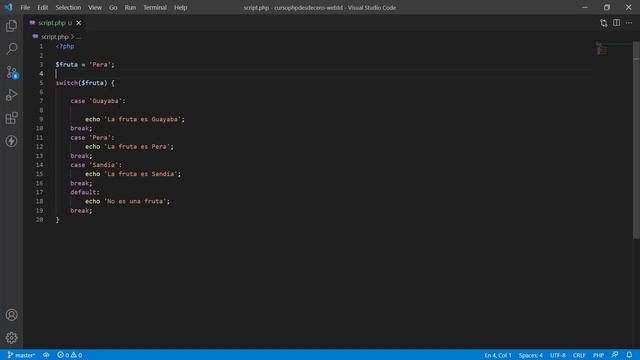This screenshot has width=640, height=360.
Task: Open the errors and warnings indicator
Action: 70,355
